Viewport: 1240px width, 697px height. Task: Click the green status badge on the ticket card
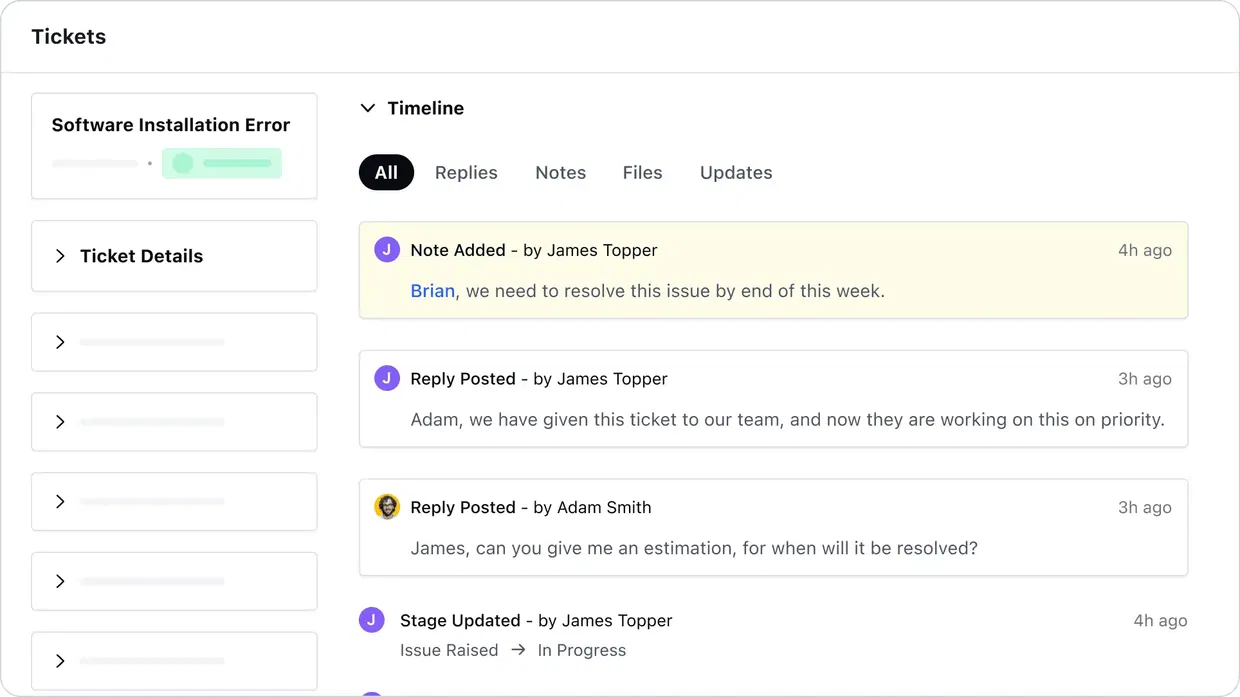pos(221,163)
